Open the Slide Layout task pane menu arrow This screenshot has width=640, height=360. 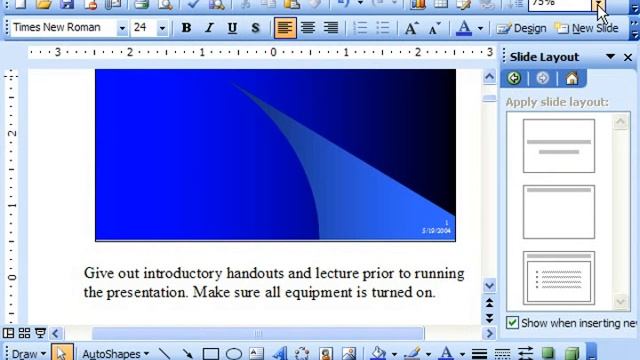point(610,57)
